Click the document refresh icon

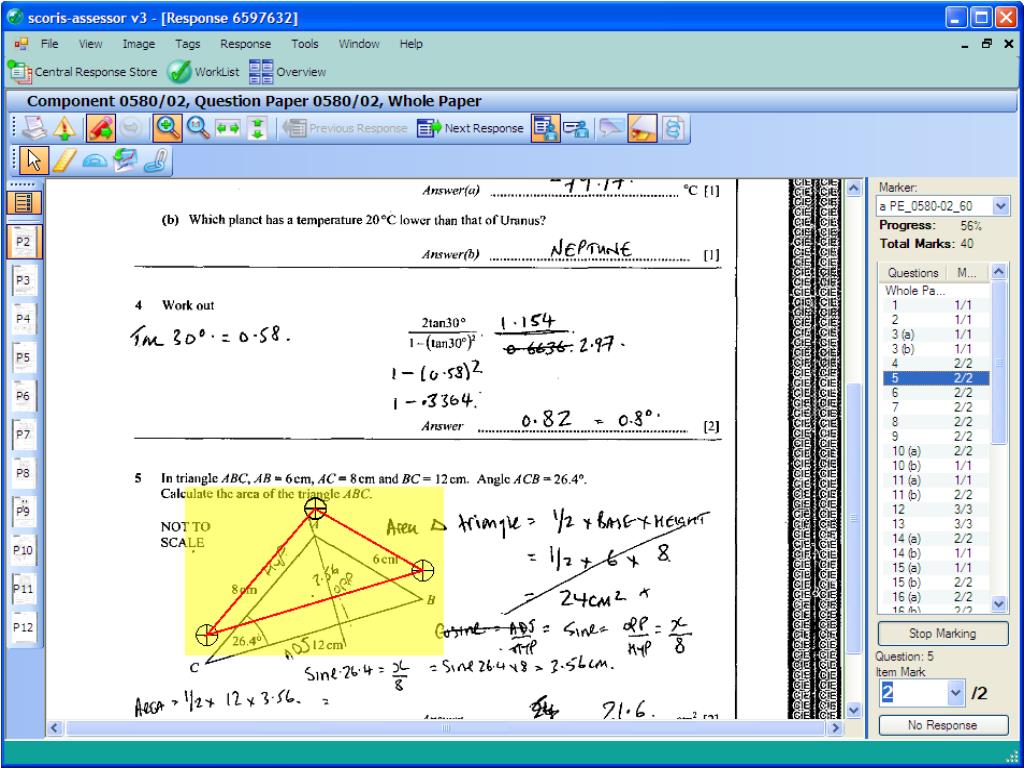[x=674, y=128]
